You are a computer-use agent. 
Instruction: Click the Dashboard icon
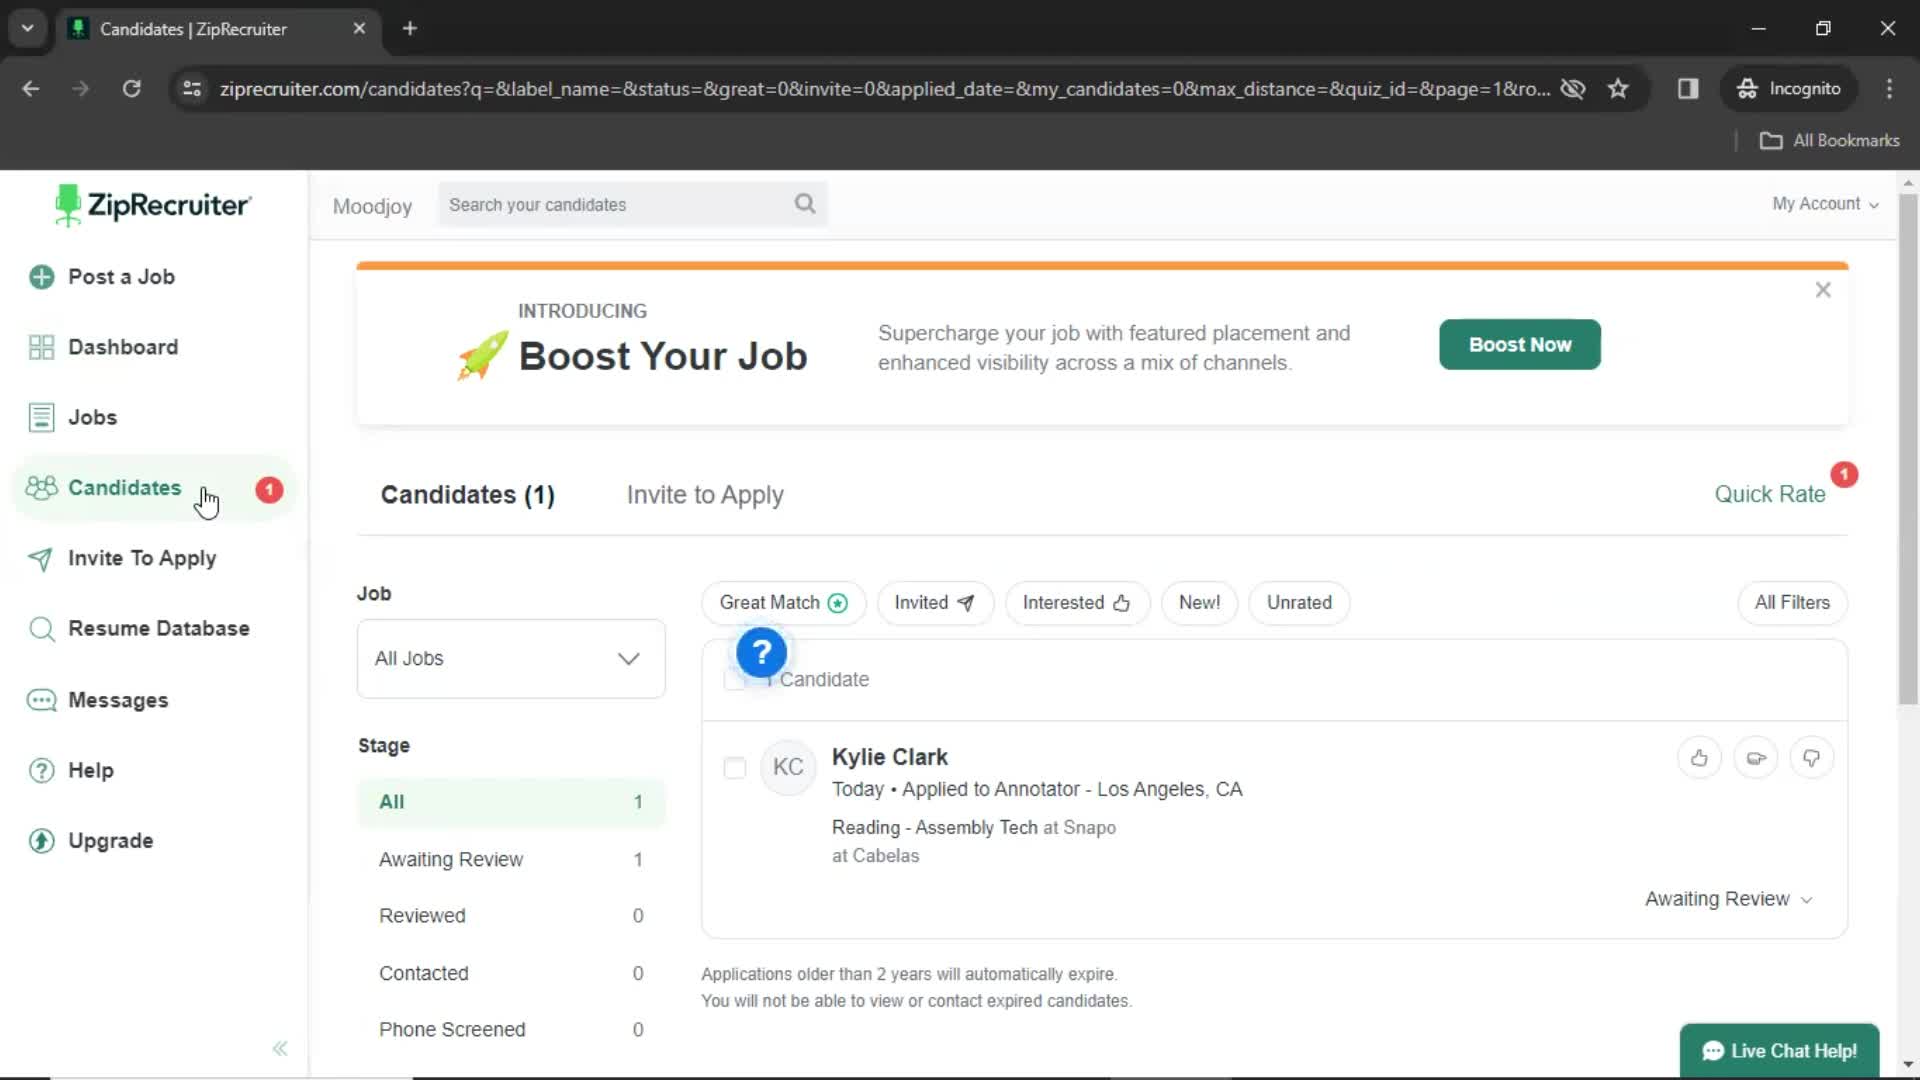[42, 347]
